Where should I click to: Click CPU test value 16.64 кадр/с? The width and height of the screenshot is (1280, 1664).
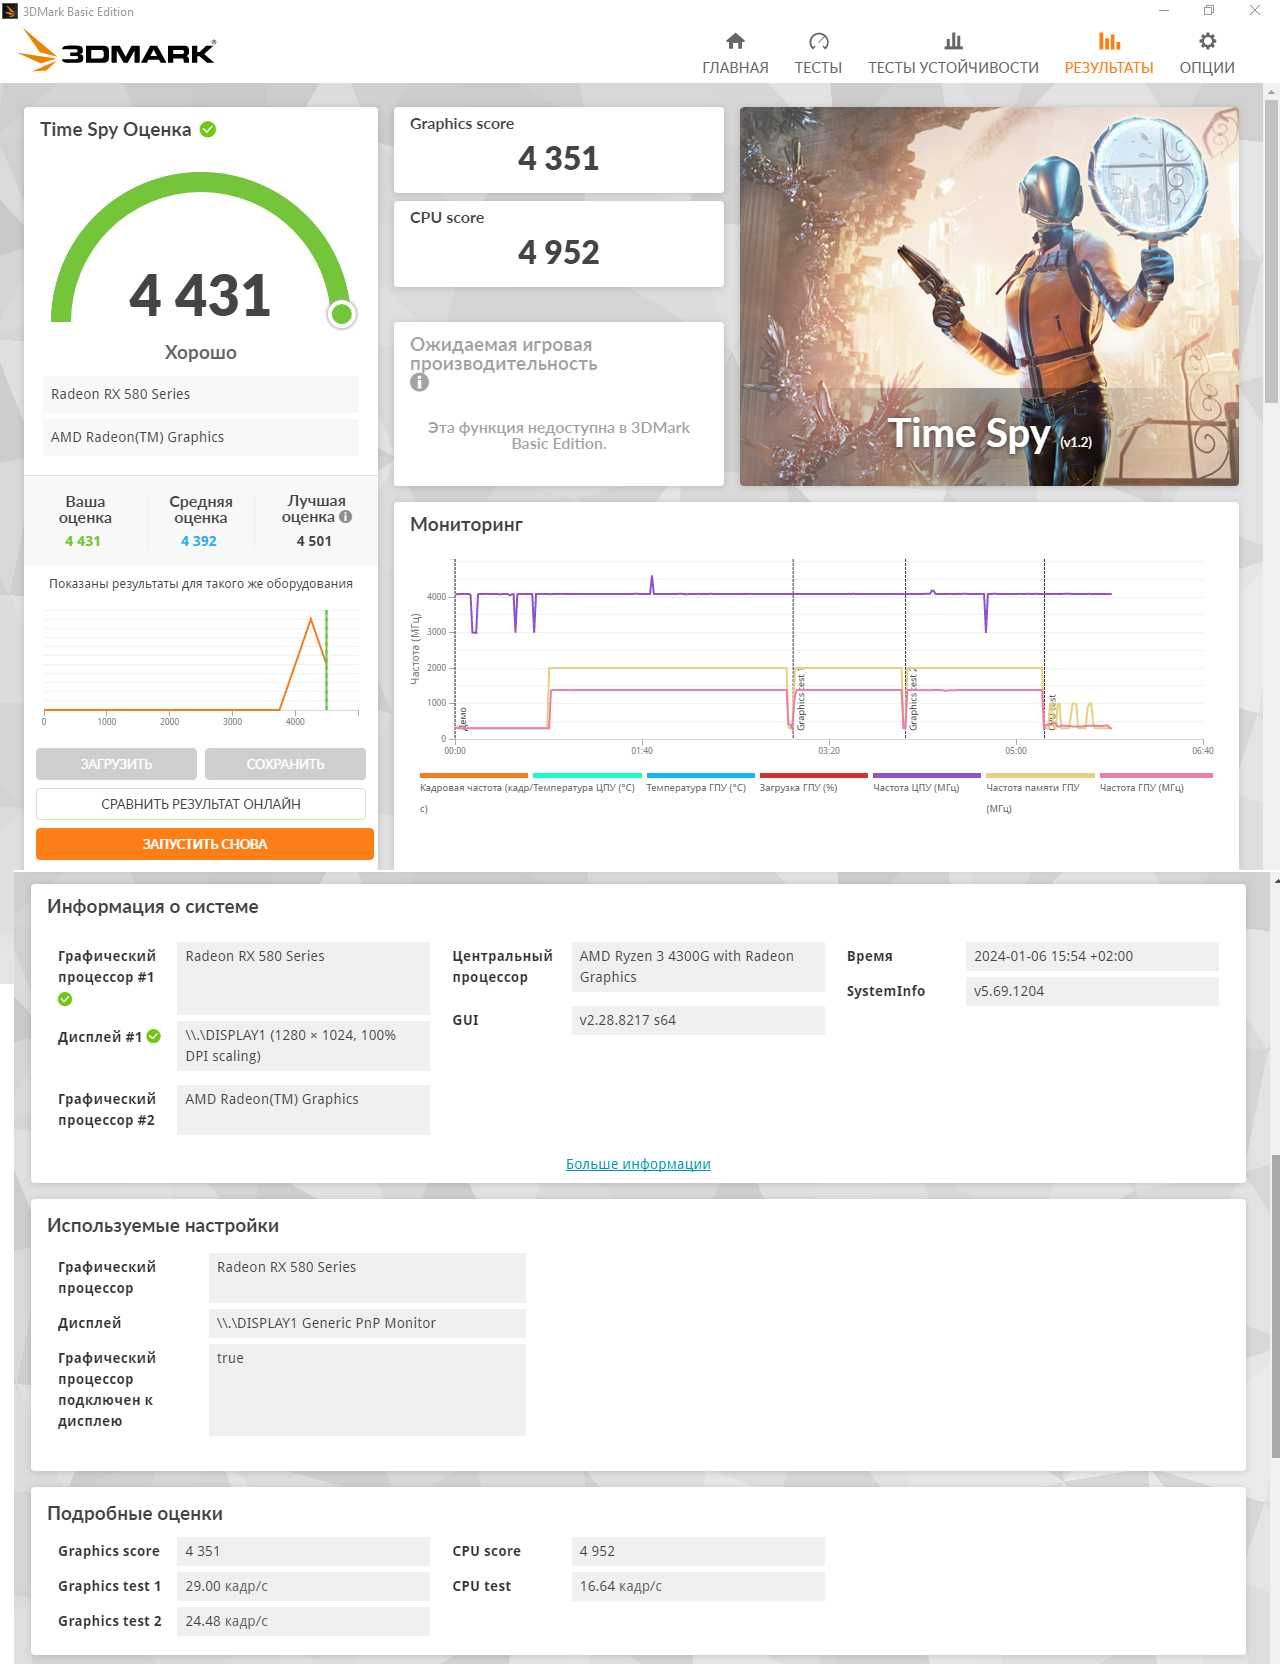[698, 1586]
